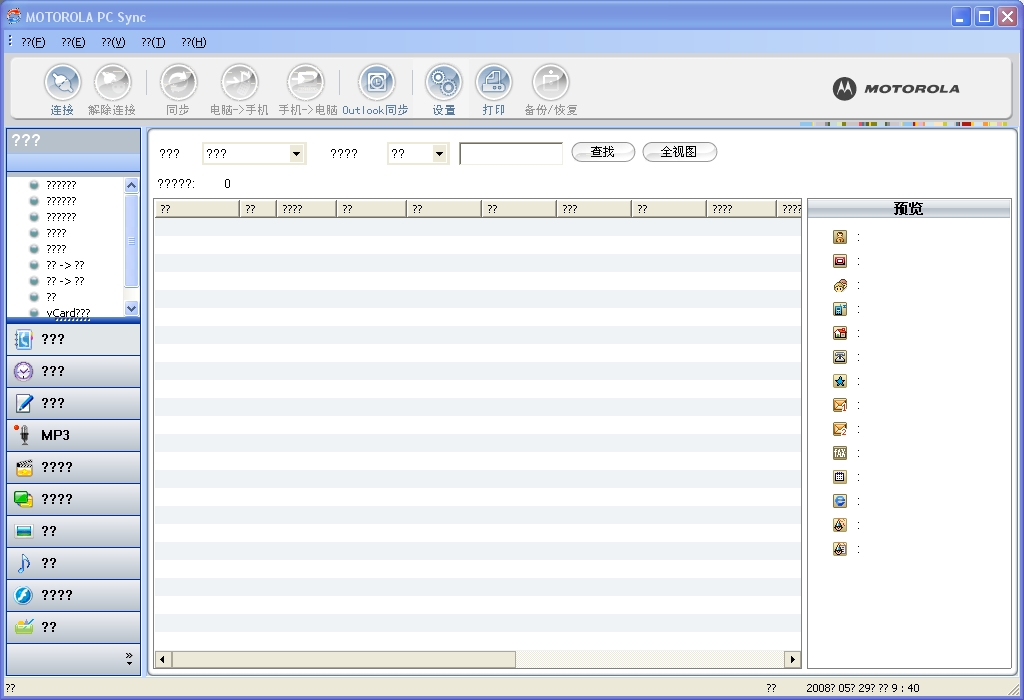Screen dimensions: 1024x700
Task: Click the envelope icon numbered 2
Action: click(840, 429)
